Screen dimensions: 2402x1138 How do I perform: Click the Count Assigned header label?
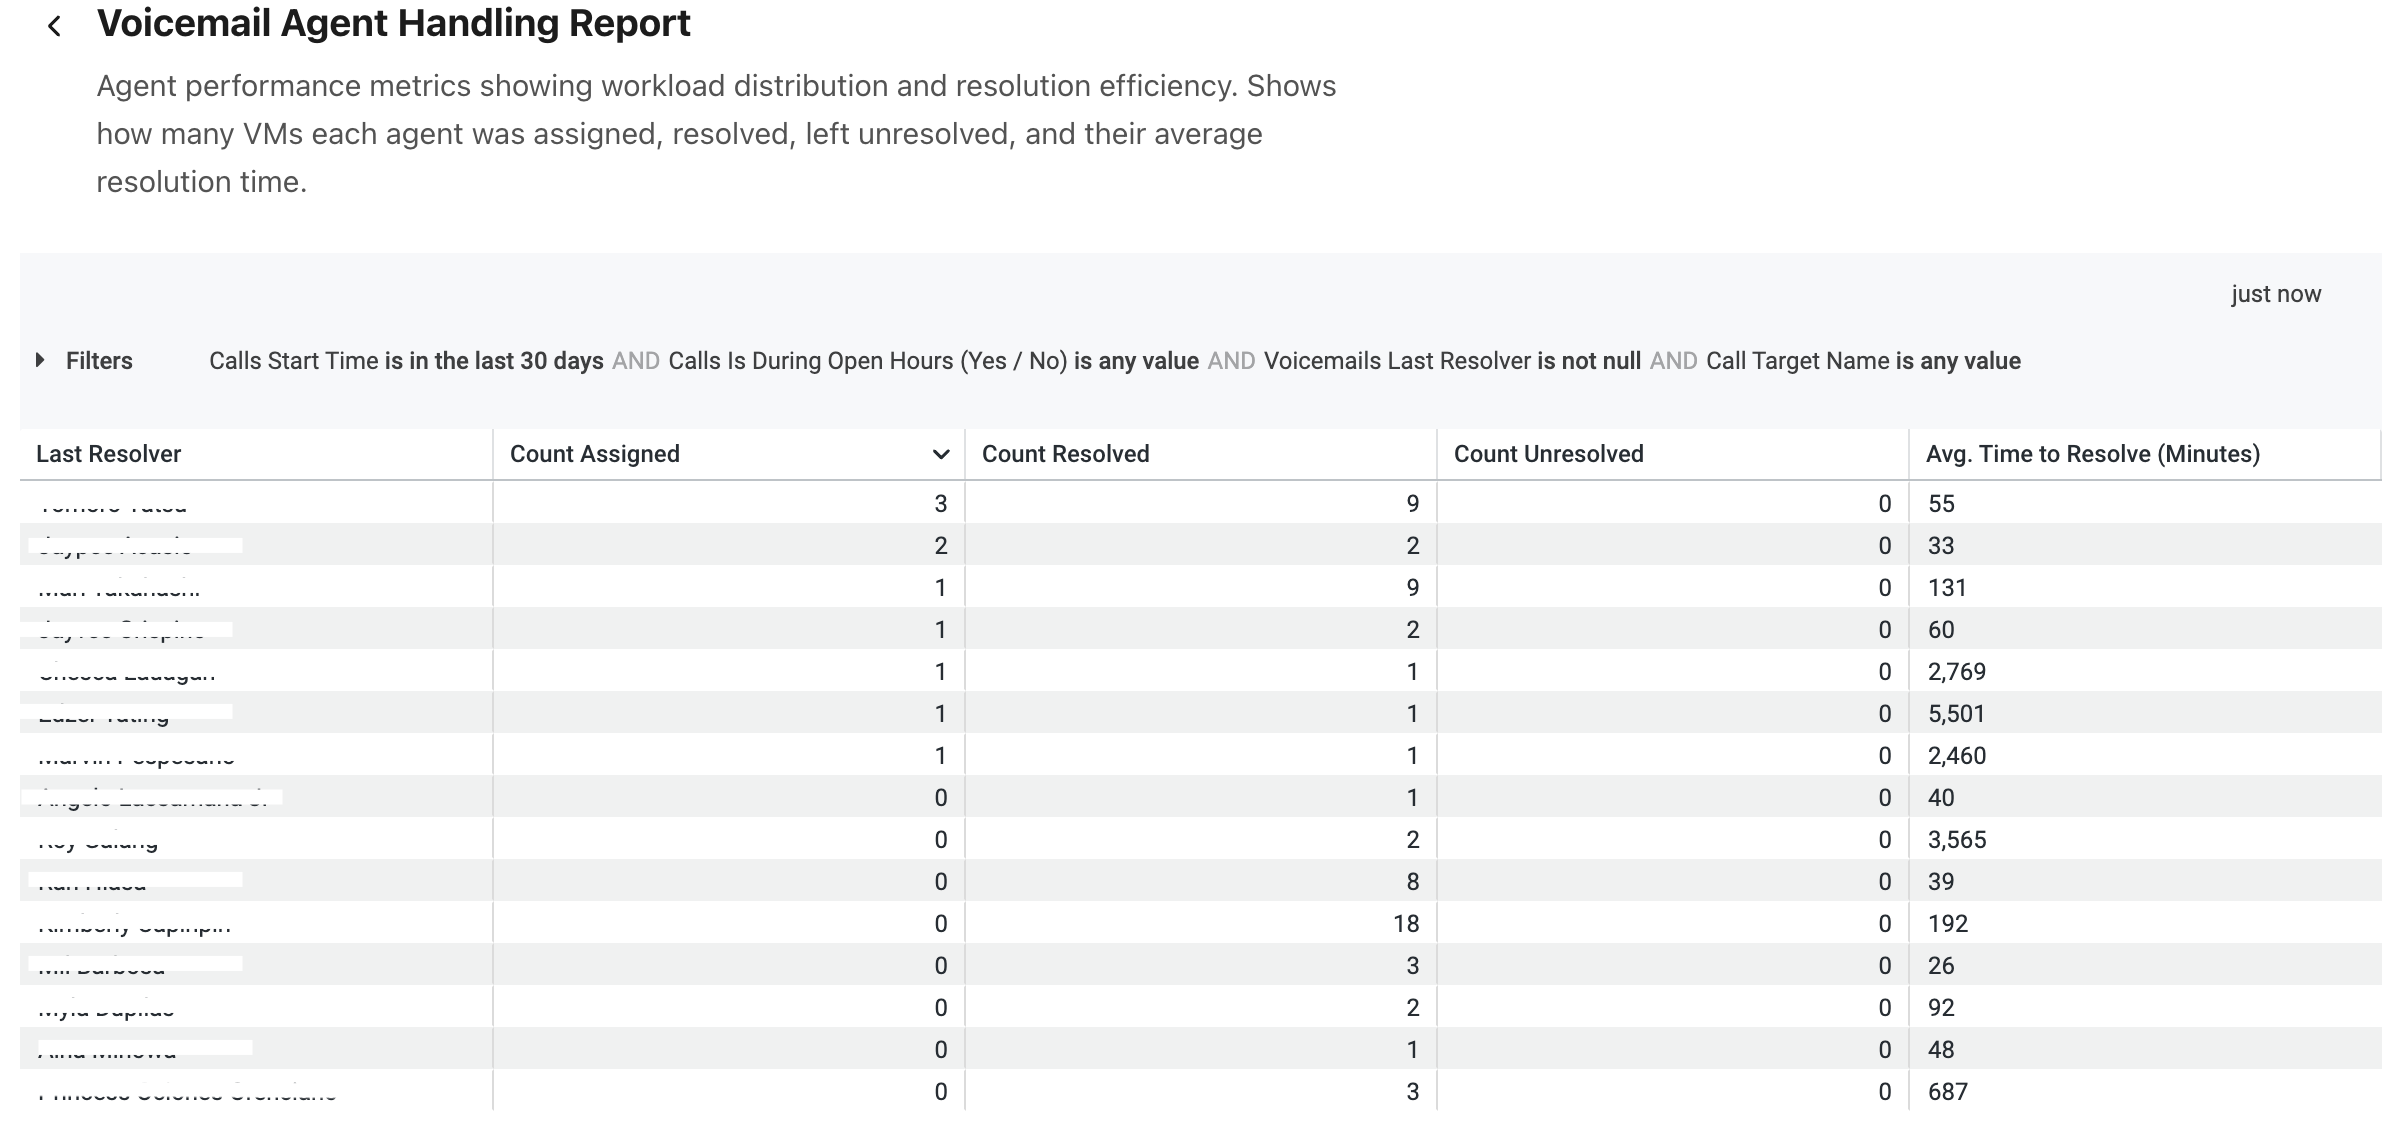pos(595,454)
